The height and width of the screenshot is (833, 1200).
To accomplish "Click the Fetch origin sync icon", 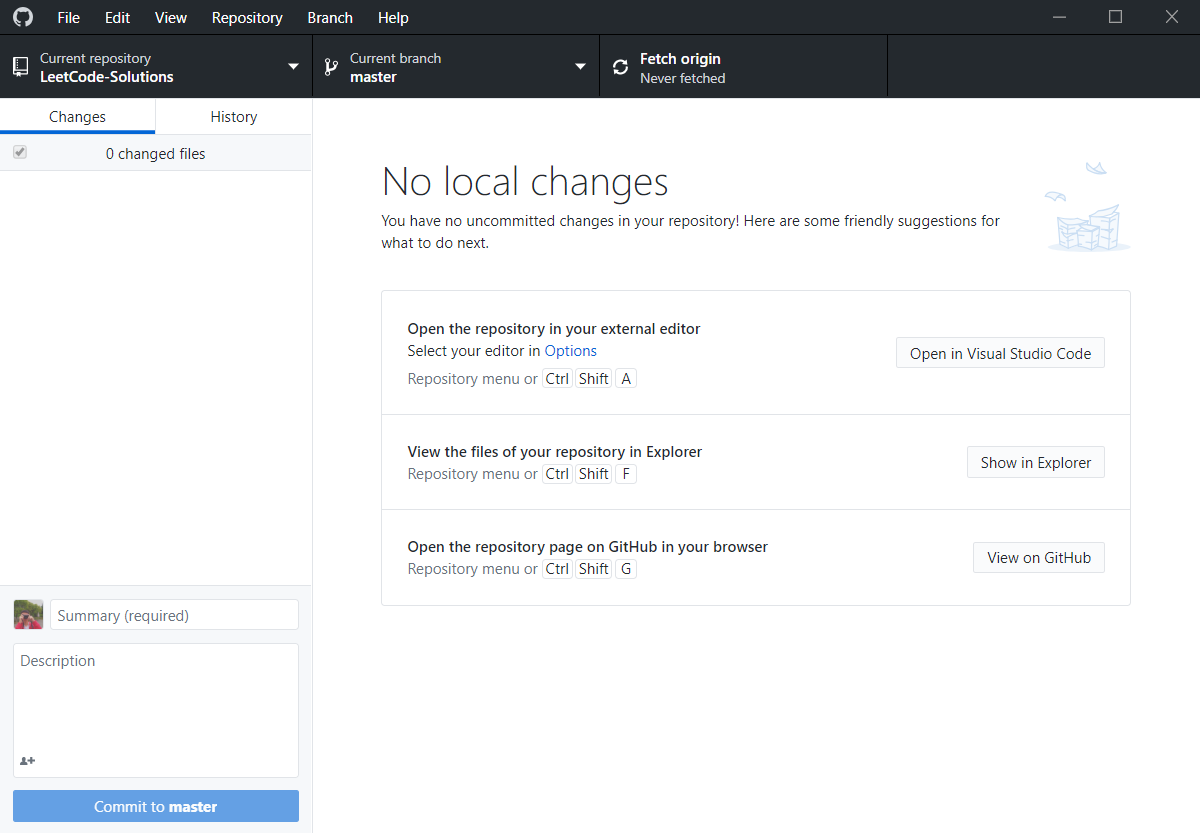I will (620, 67).
